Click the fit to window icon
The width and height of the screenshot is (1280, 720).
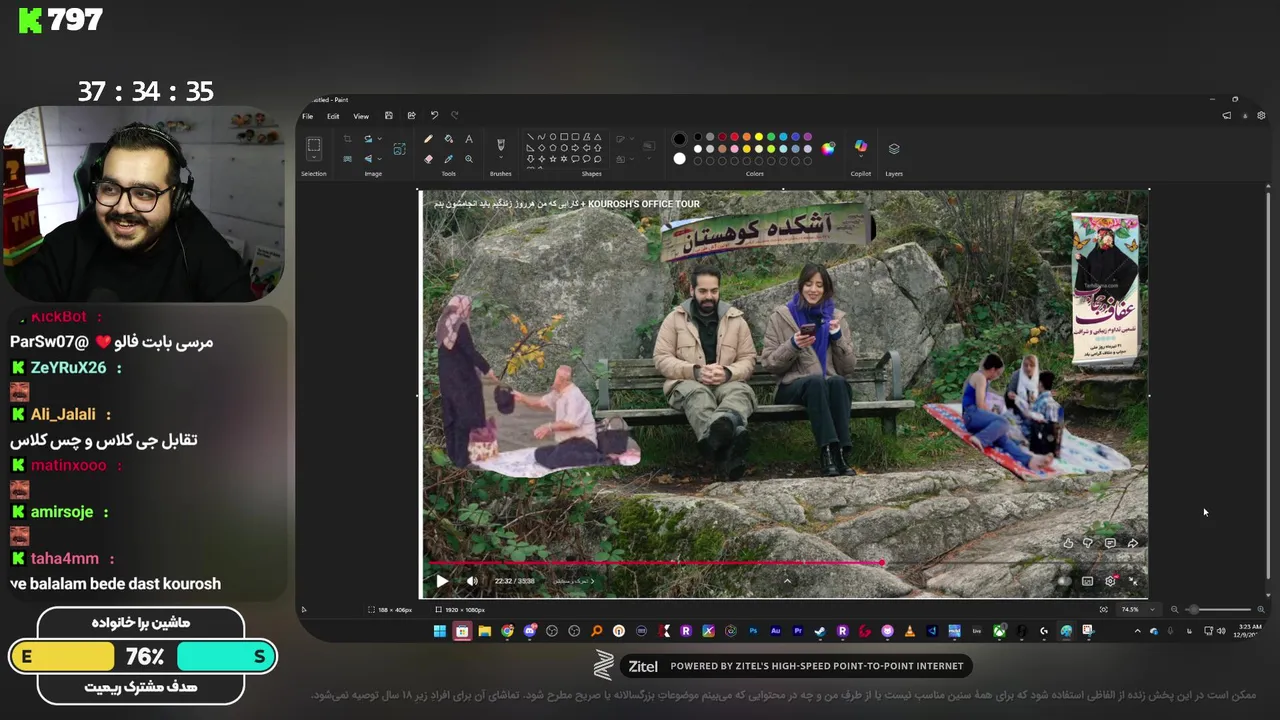point(1104,609)
